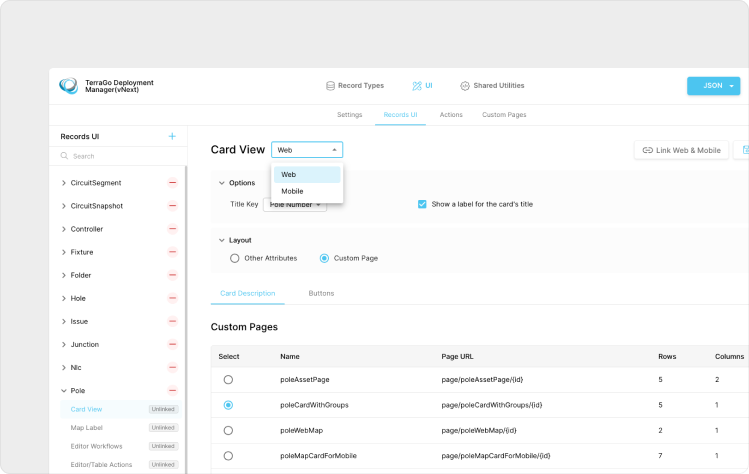Screen dimensions: 749x474
Task: Click the sidebar Search field
Action: (x=118, y=156)
